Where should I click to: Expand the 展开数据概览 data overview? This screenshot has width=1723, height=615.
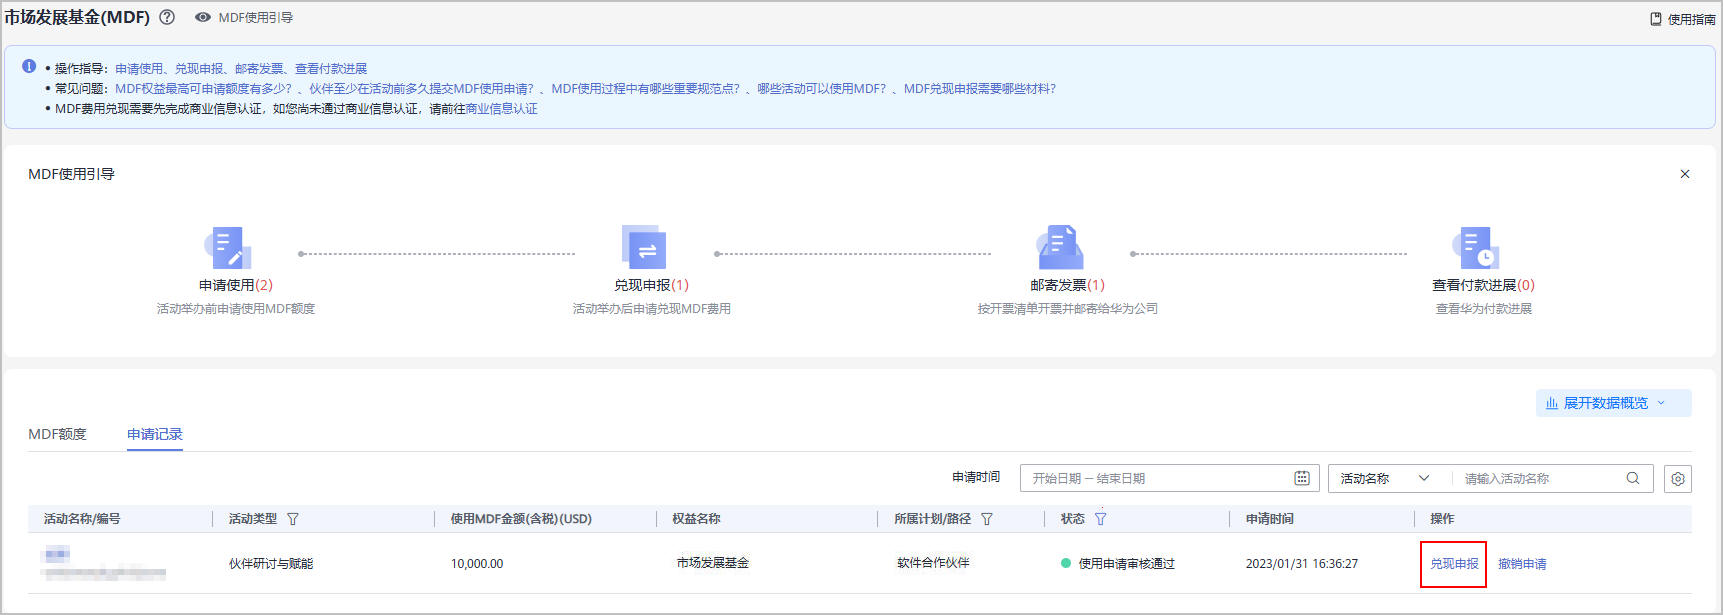pos(1613,403)
